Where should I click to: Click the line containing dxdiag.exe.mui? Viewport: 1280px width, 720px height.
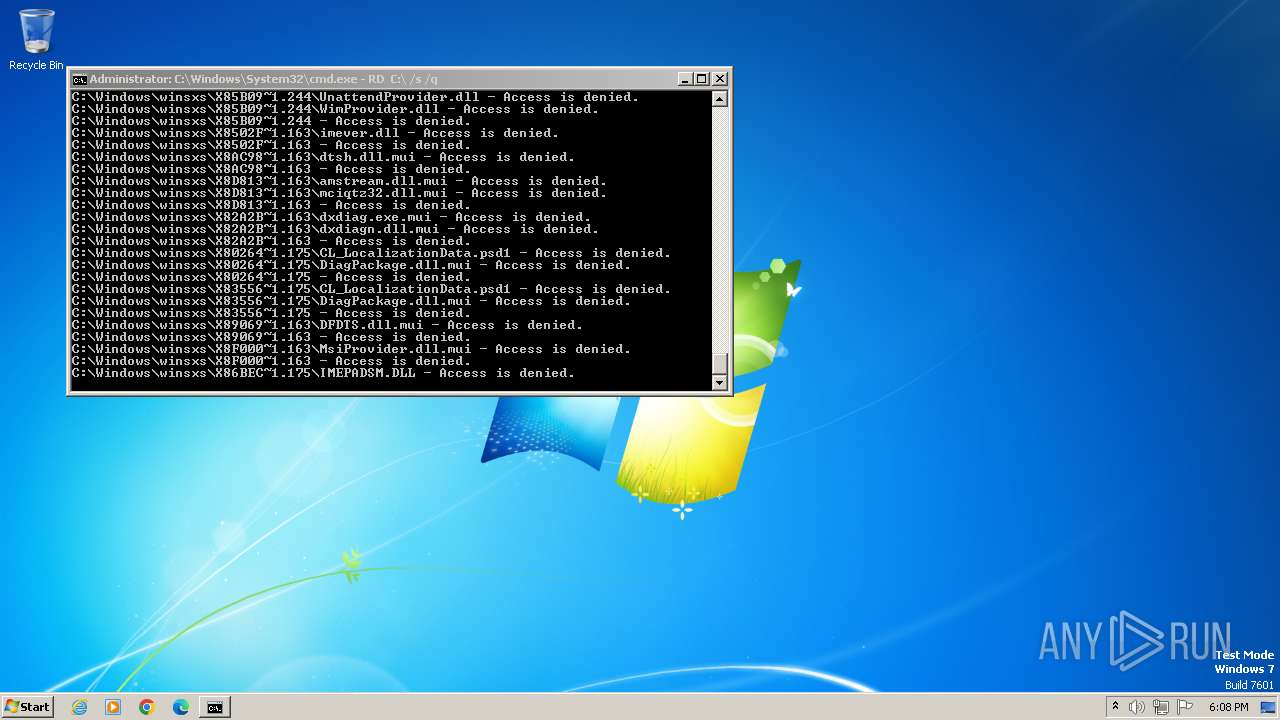coord(331,217)
